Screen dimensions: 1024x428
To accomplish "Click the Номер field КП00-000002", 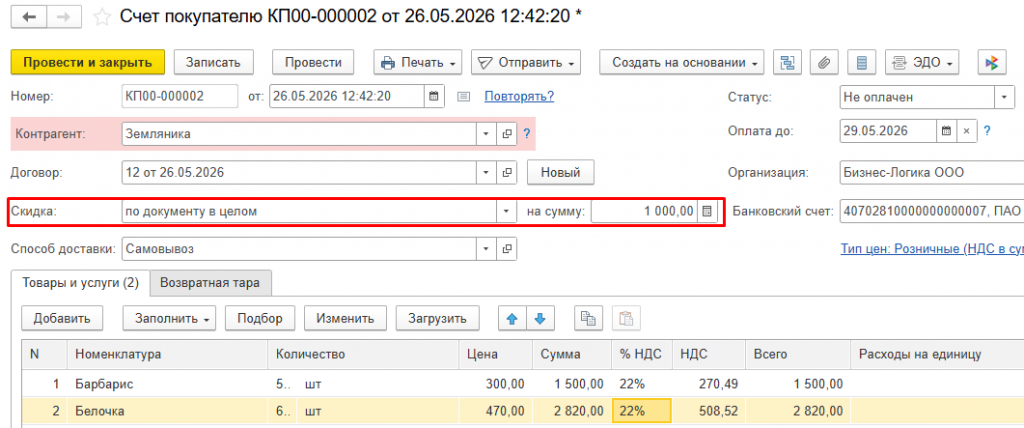I will coord(180,96).
